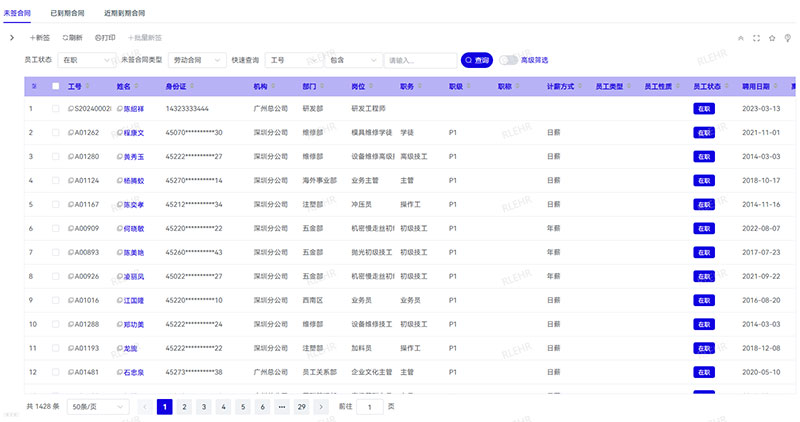800x422 pixels.
Task: Click 刷新 to reload the list
Action: pos(72,38)
